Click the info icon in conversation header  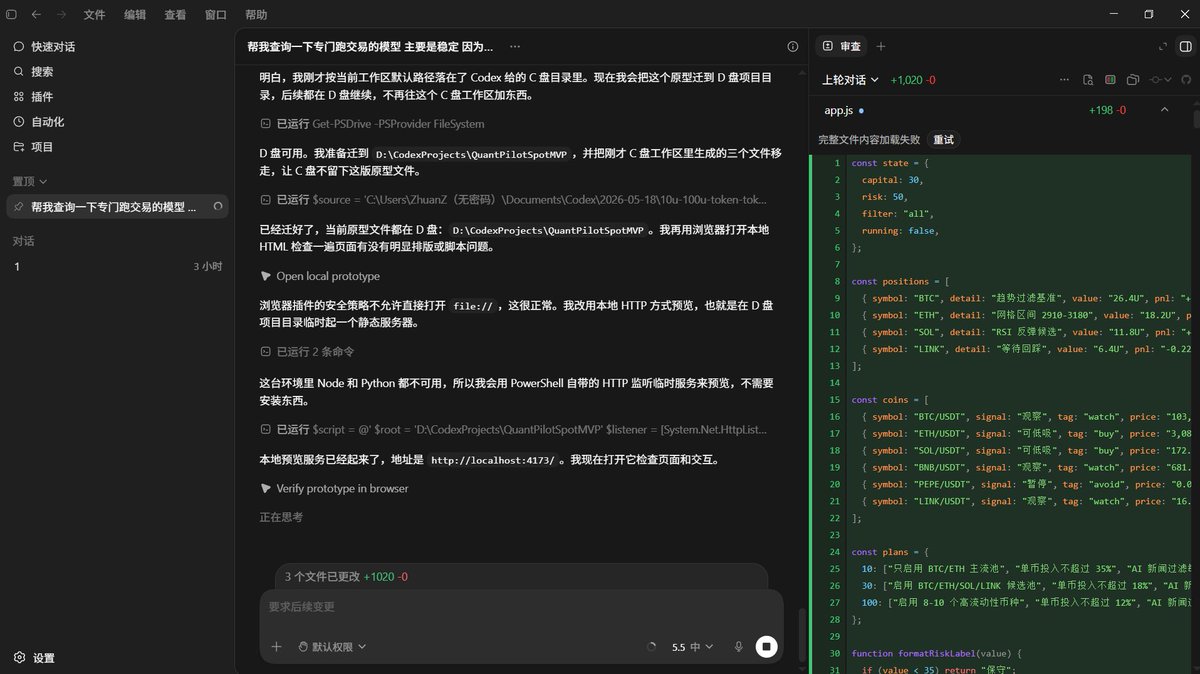(793, 47)
